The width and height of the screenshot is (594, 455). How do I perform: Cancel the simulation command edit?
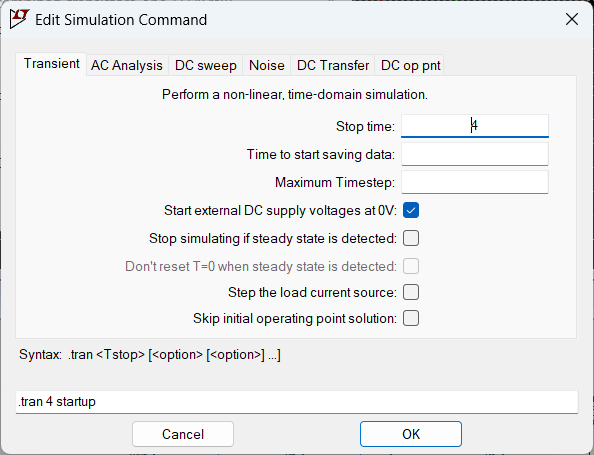(183, 434)
